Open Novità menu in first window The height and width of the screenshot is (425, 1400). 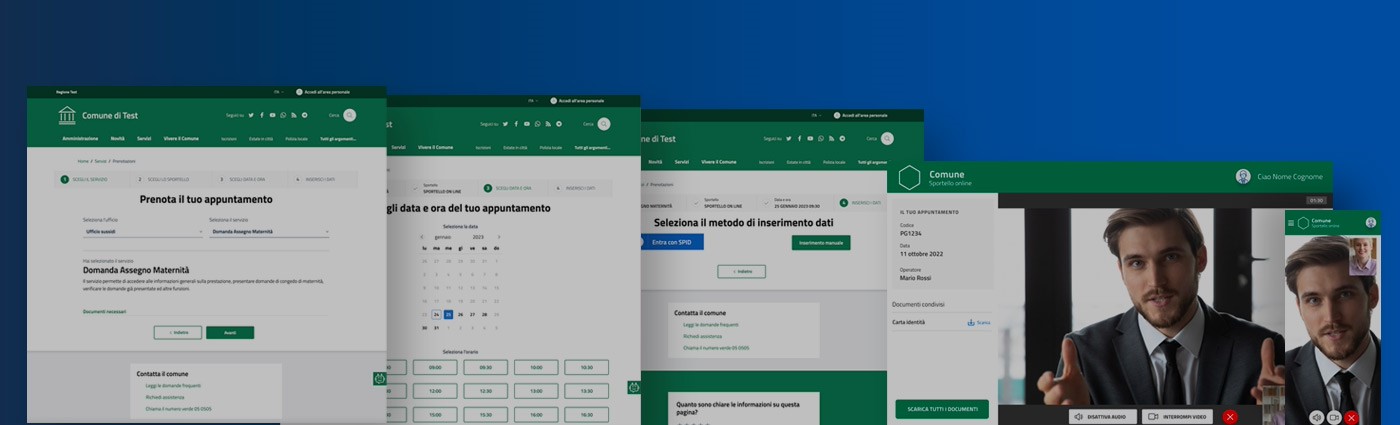(117, 138)
